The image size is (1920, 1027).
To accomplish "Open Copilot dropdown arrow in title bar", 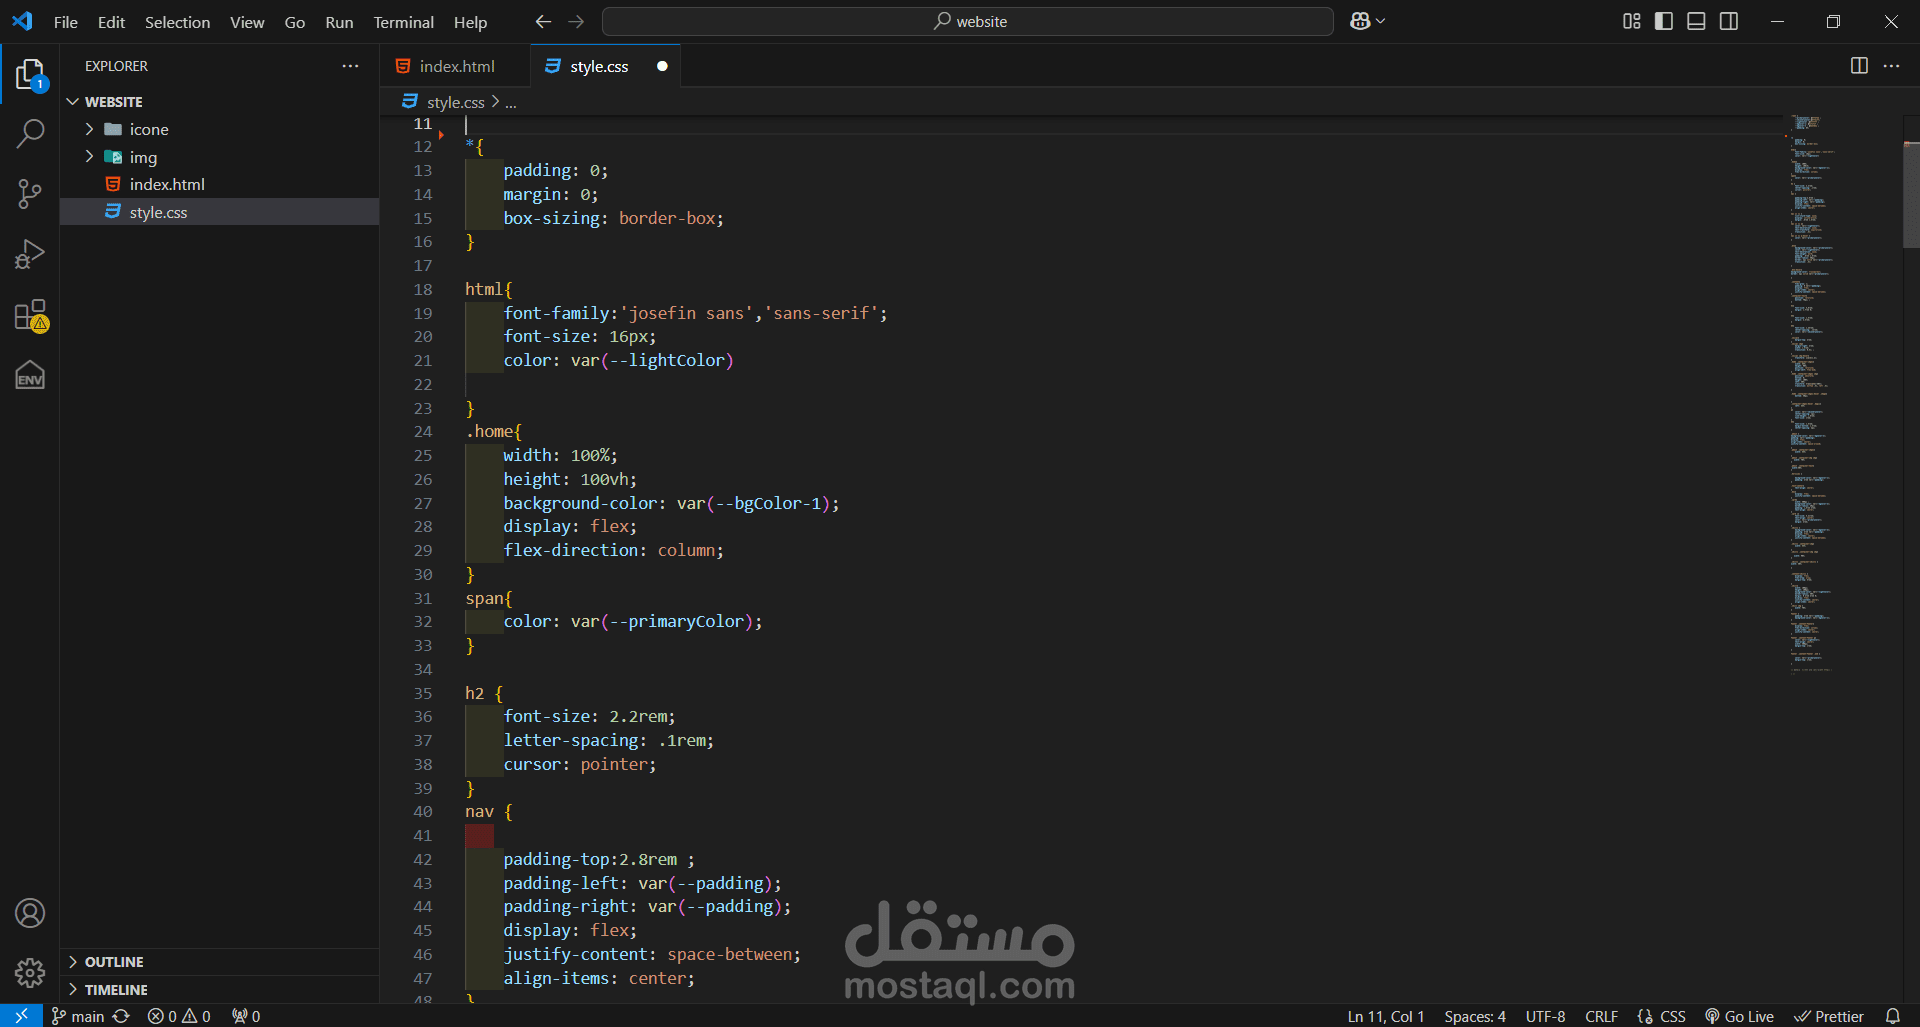I will (1381, 21).
